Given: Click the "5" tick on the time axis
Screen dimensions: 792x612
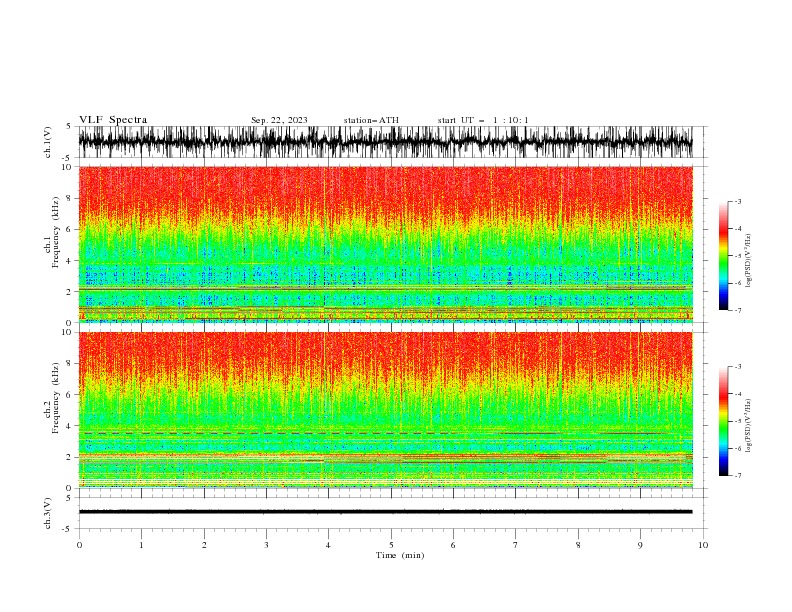Looking at the screenshot, I should pos(391,545).
